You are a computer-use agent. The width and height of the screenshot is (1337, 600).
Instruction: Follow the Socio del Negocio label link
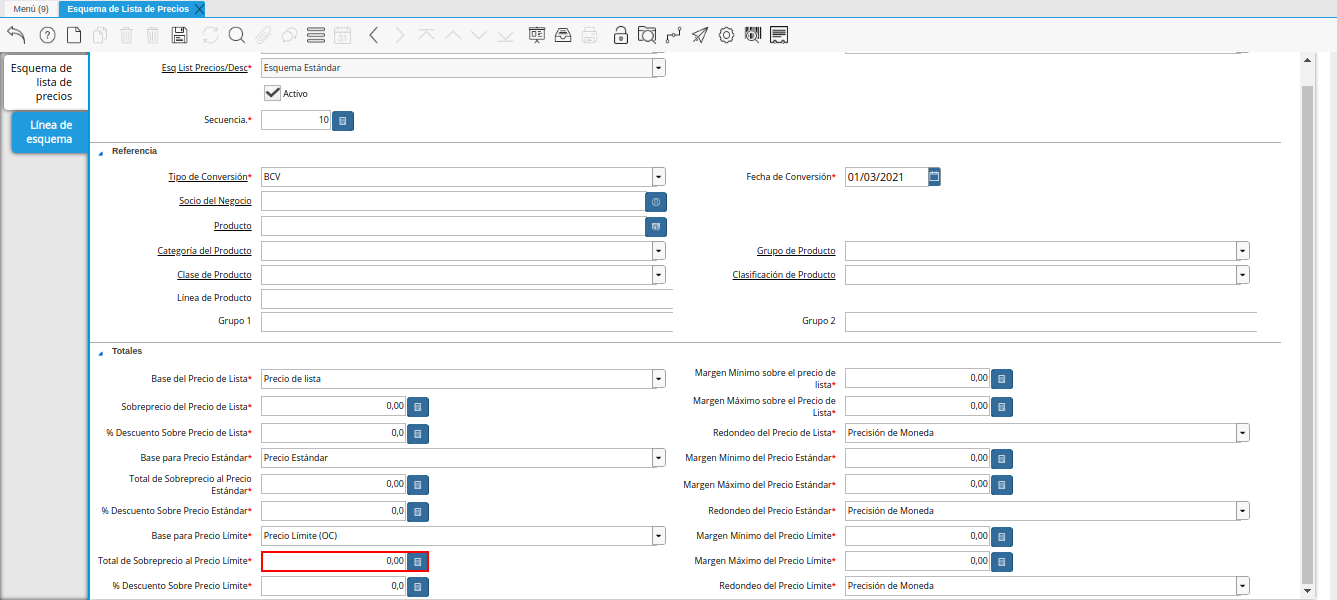tap(215, 201)
